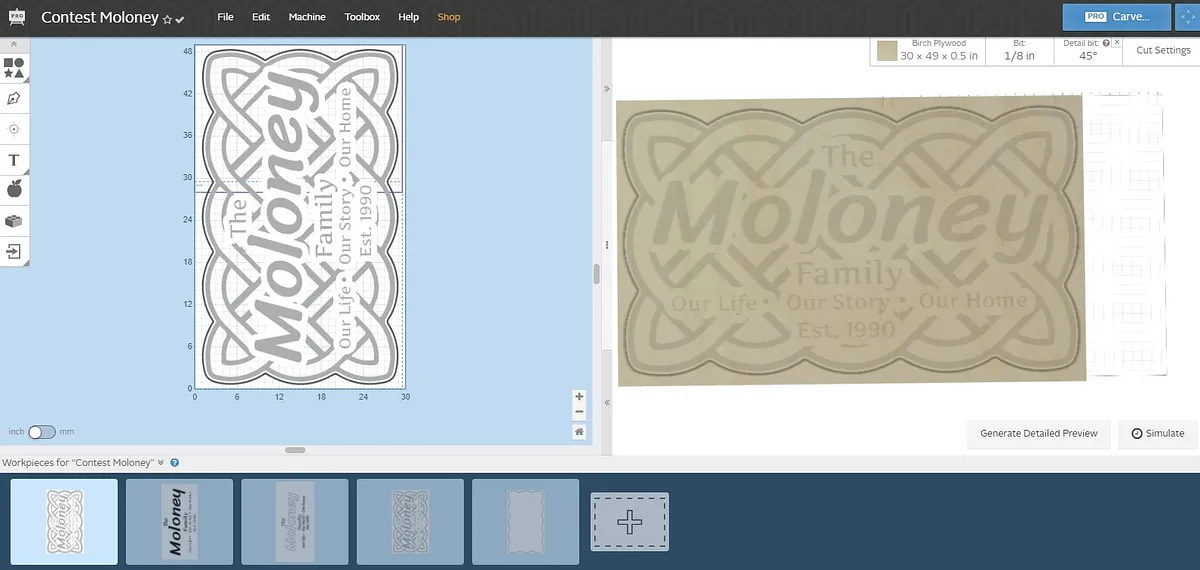Reset canvas view with home icon
This screenshot has width=1200, height=570.
[579, 432]
